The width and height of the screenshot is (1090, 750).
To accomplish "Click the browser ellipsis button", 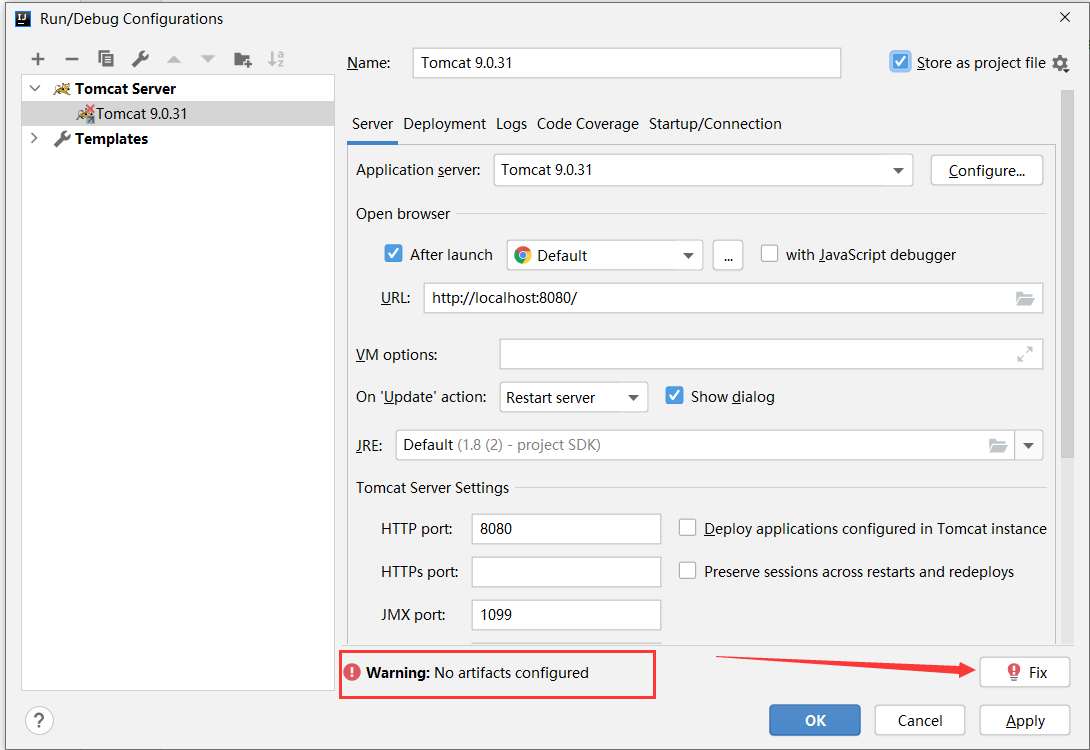I will 728,256.
